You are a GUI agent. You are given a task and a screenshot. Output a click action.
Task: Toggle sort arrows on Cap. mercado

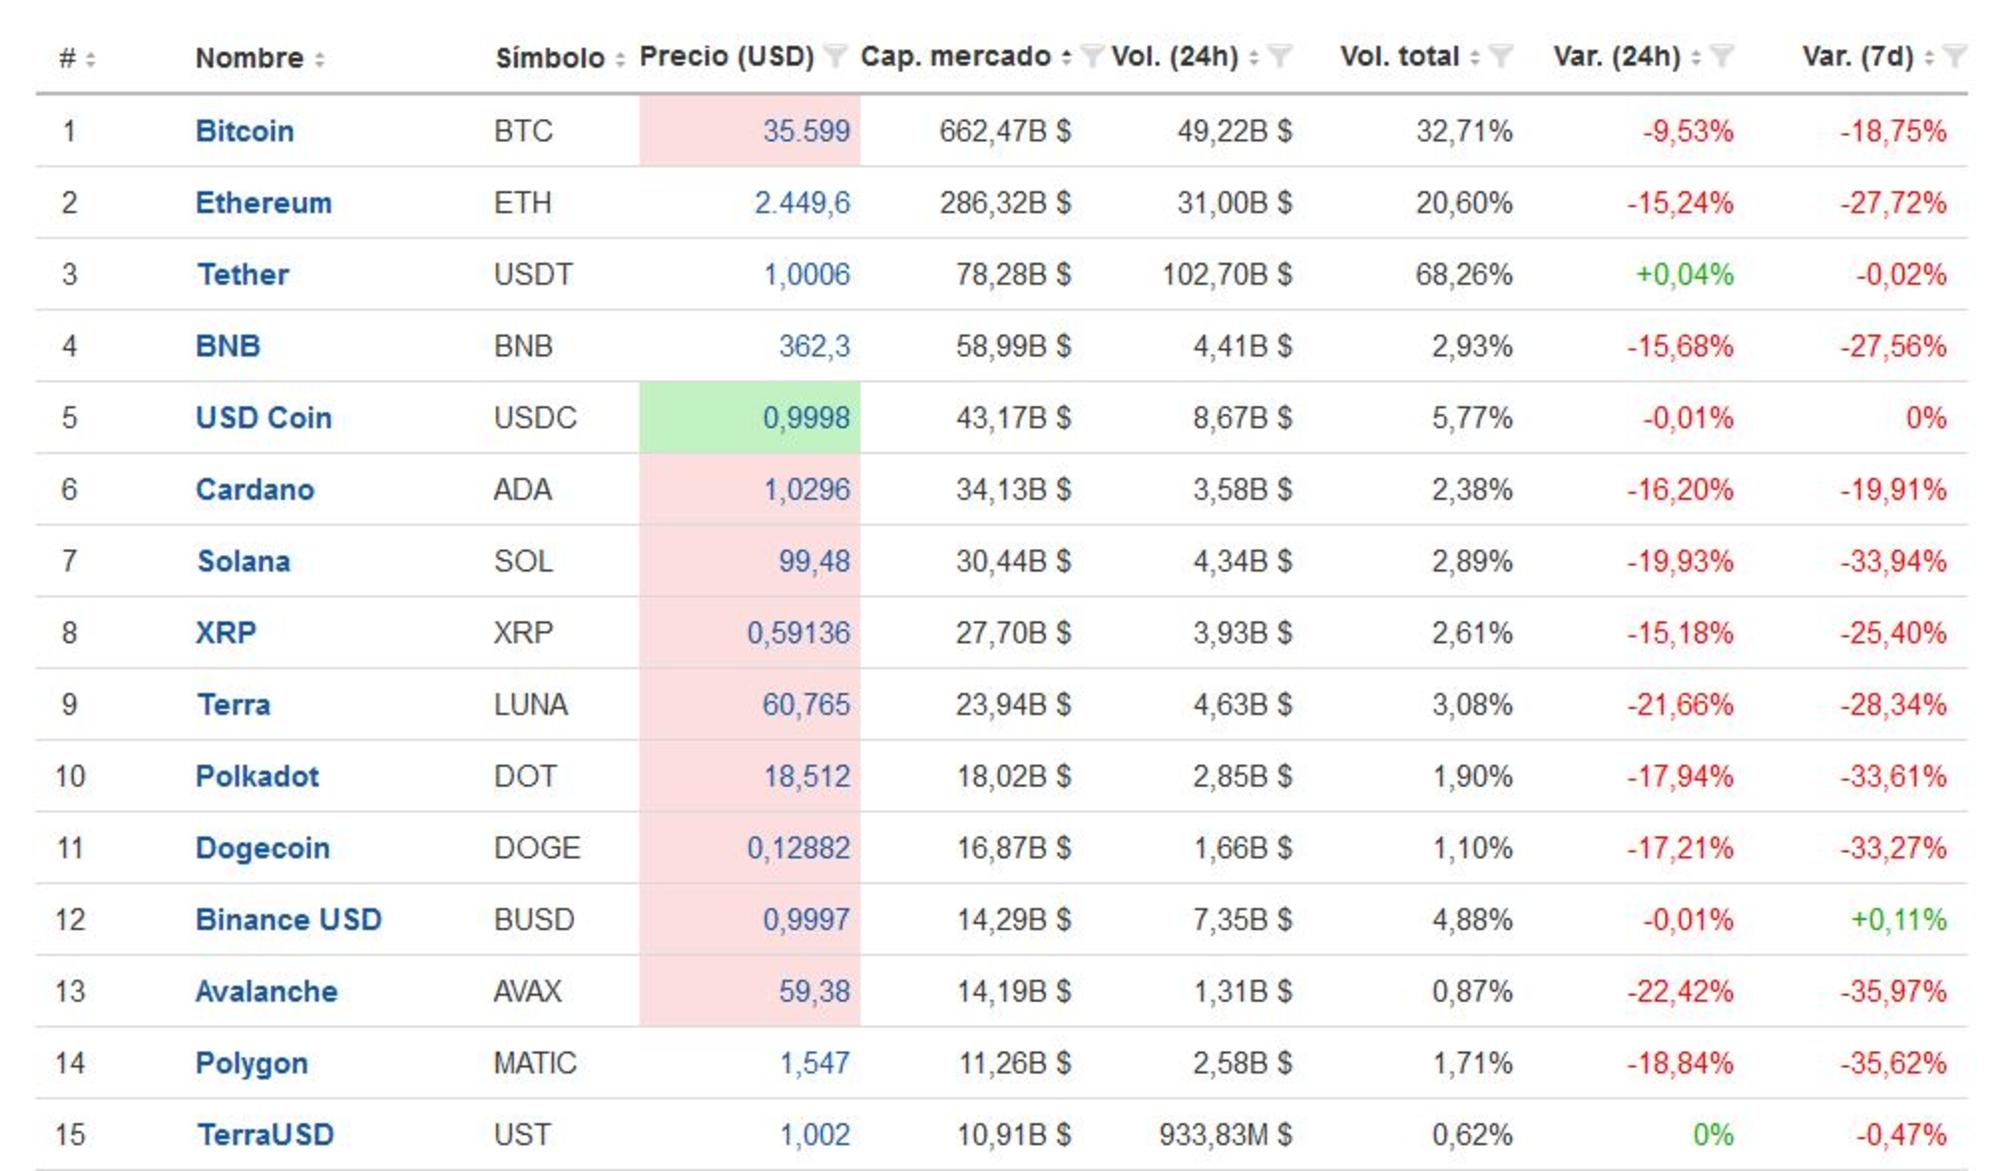click(x=1067, y=57)
